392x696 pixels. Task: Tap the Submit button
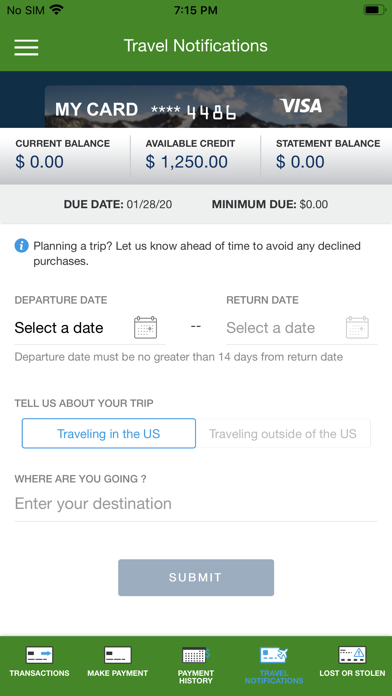click(x=196, y=577)
